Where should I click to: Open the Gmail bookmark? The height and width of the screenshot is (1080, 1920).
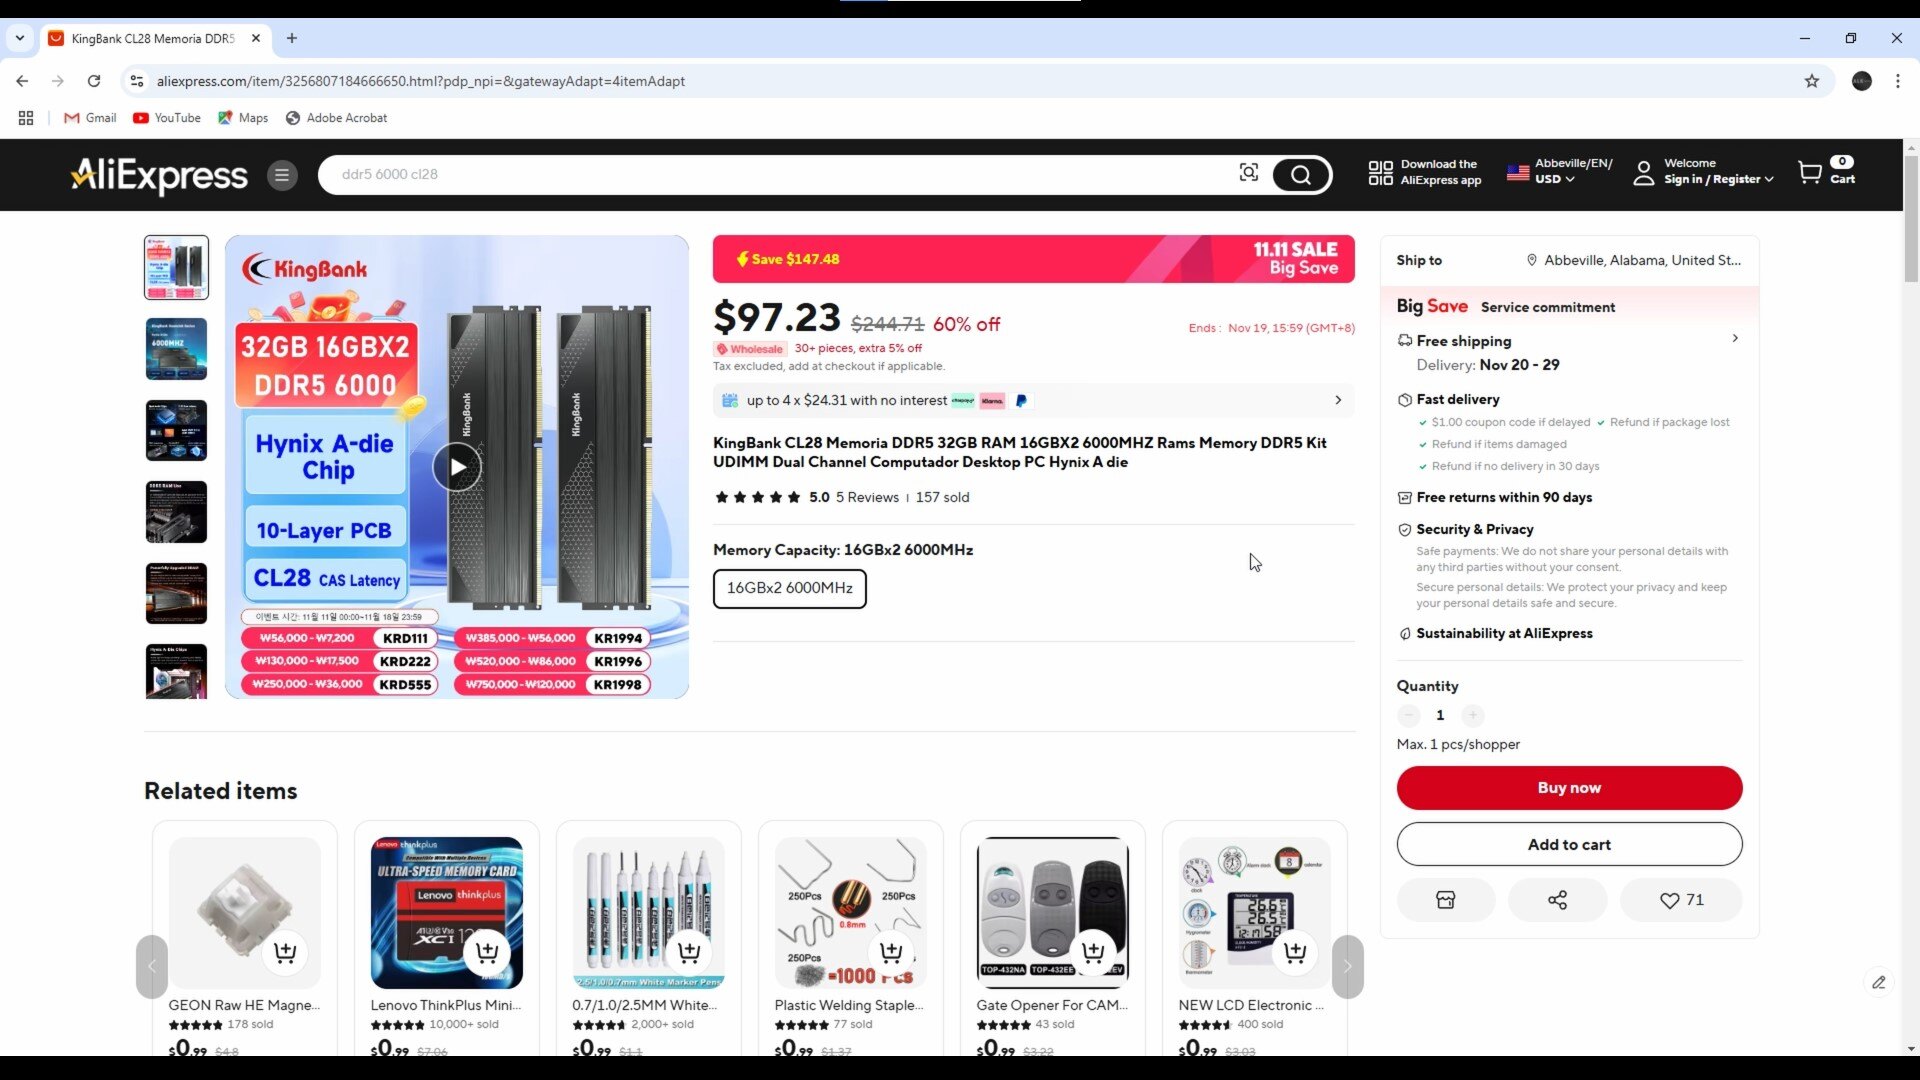click(90, 118)
